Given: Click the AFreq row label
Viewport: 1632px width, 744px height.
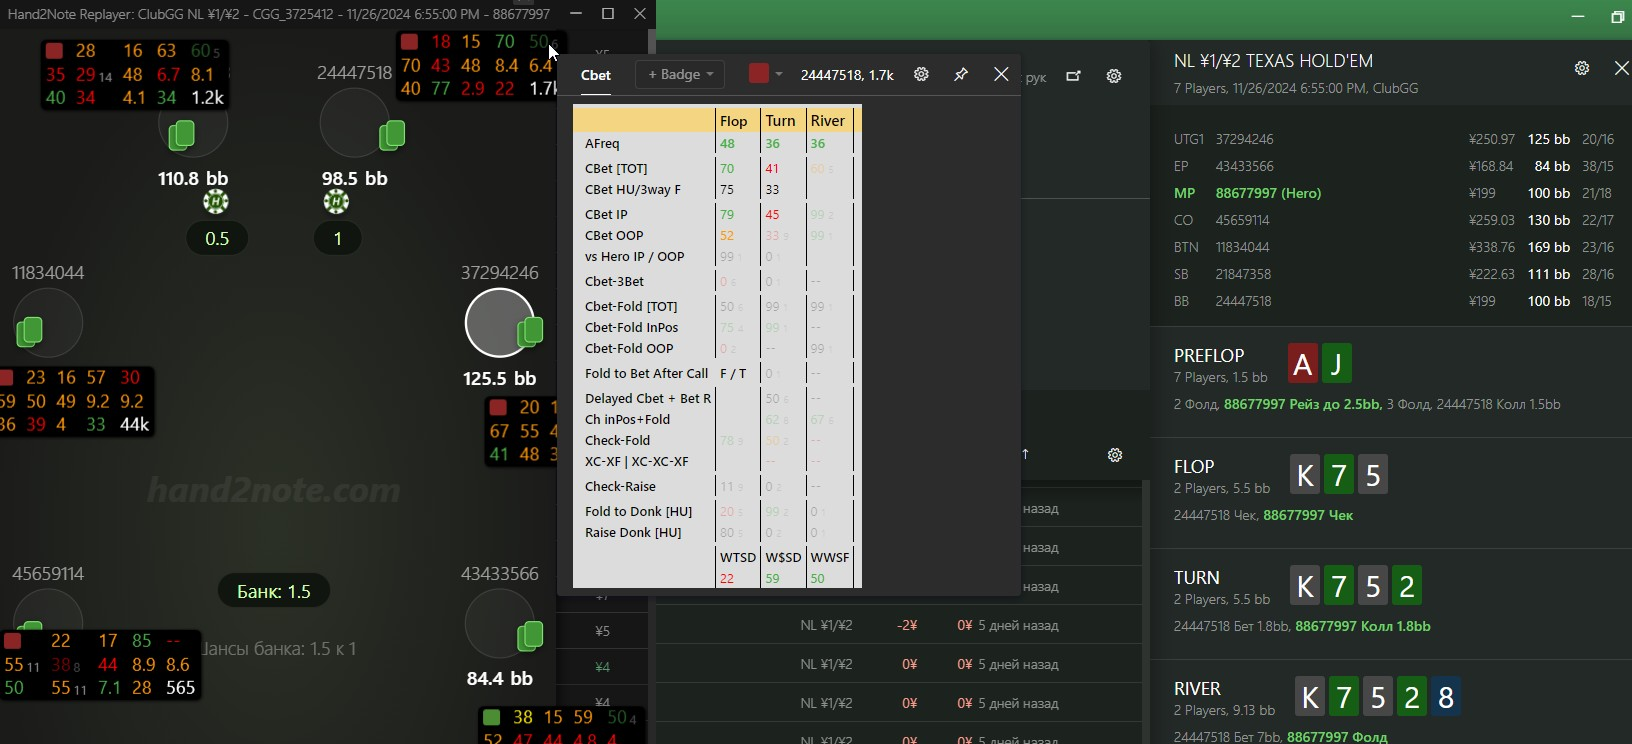Looking at the screenshot, I should [602, 144].
